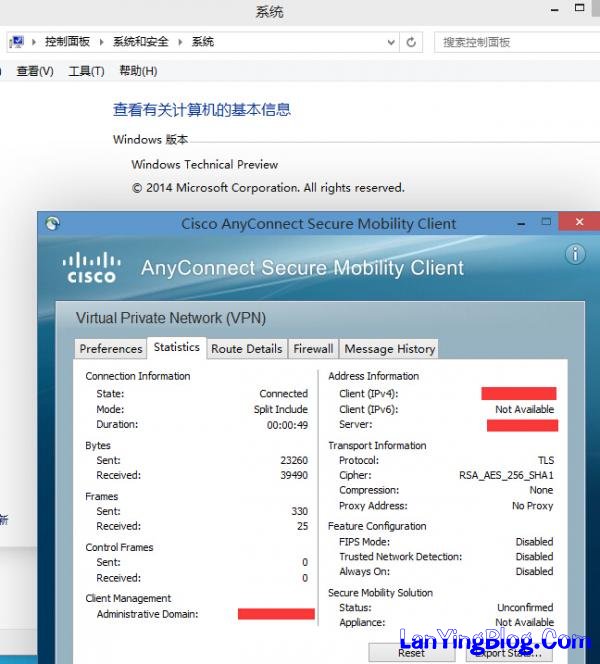600x664 pixels.
Task: Click the Trusted Network Detection Disabled value
Action: click(534, 556)
